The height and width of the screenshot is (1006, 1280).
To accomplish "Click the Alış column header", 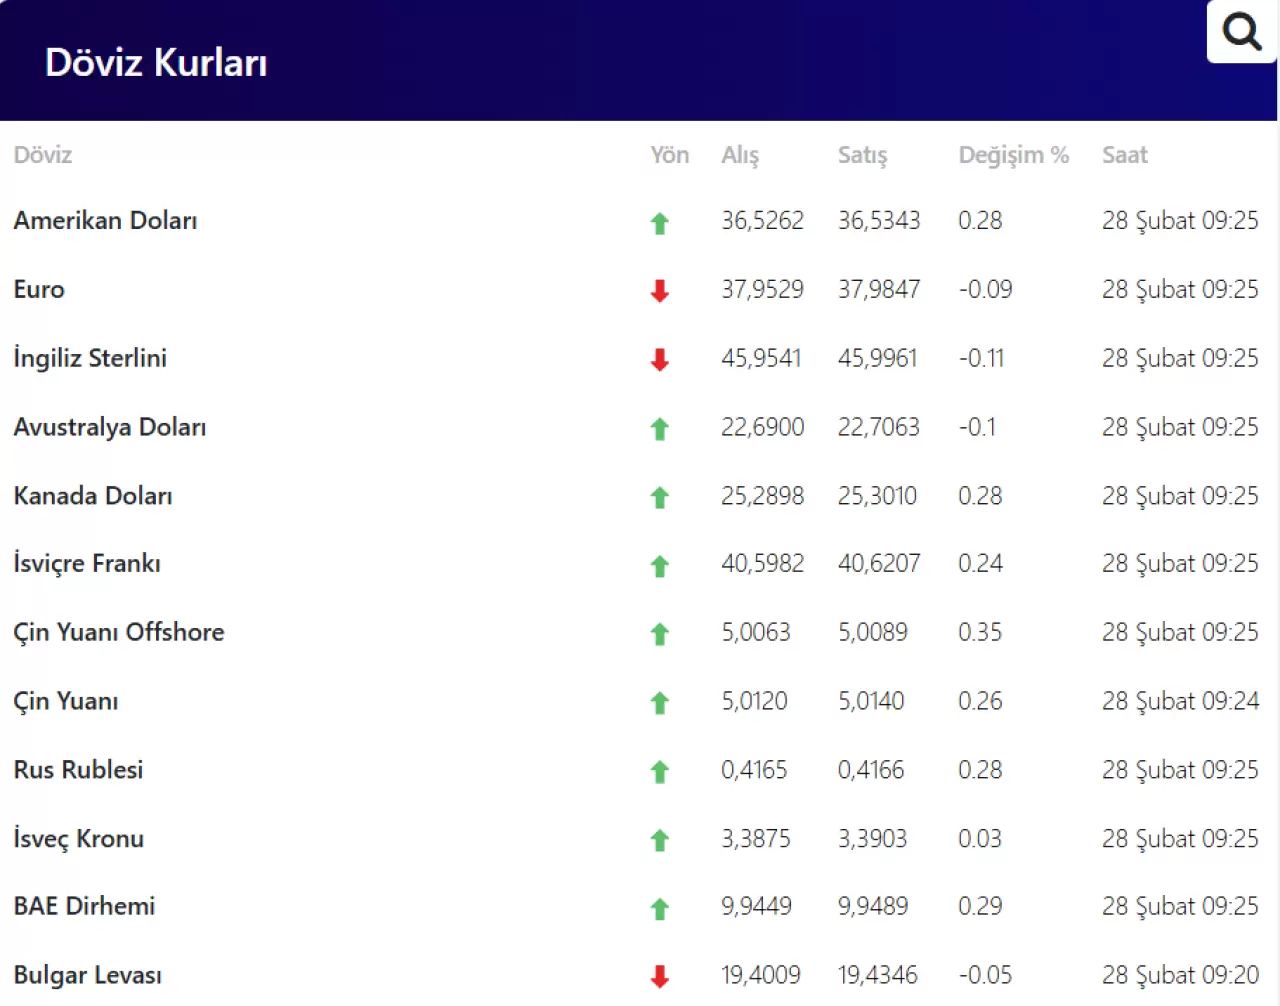I will [x=740, y=155].
